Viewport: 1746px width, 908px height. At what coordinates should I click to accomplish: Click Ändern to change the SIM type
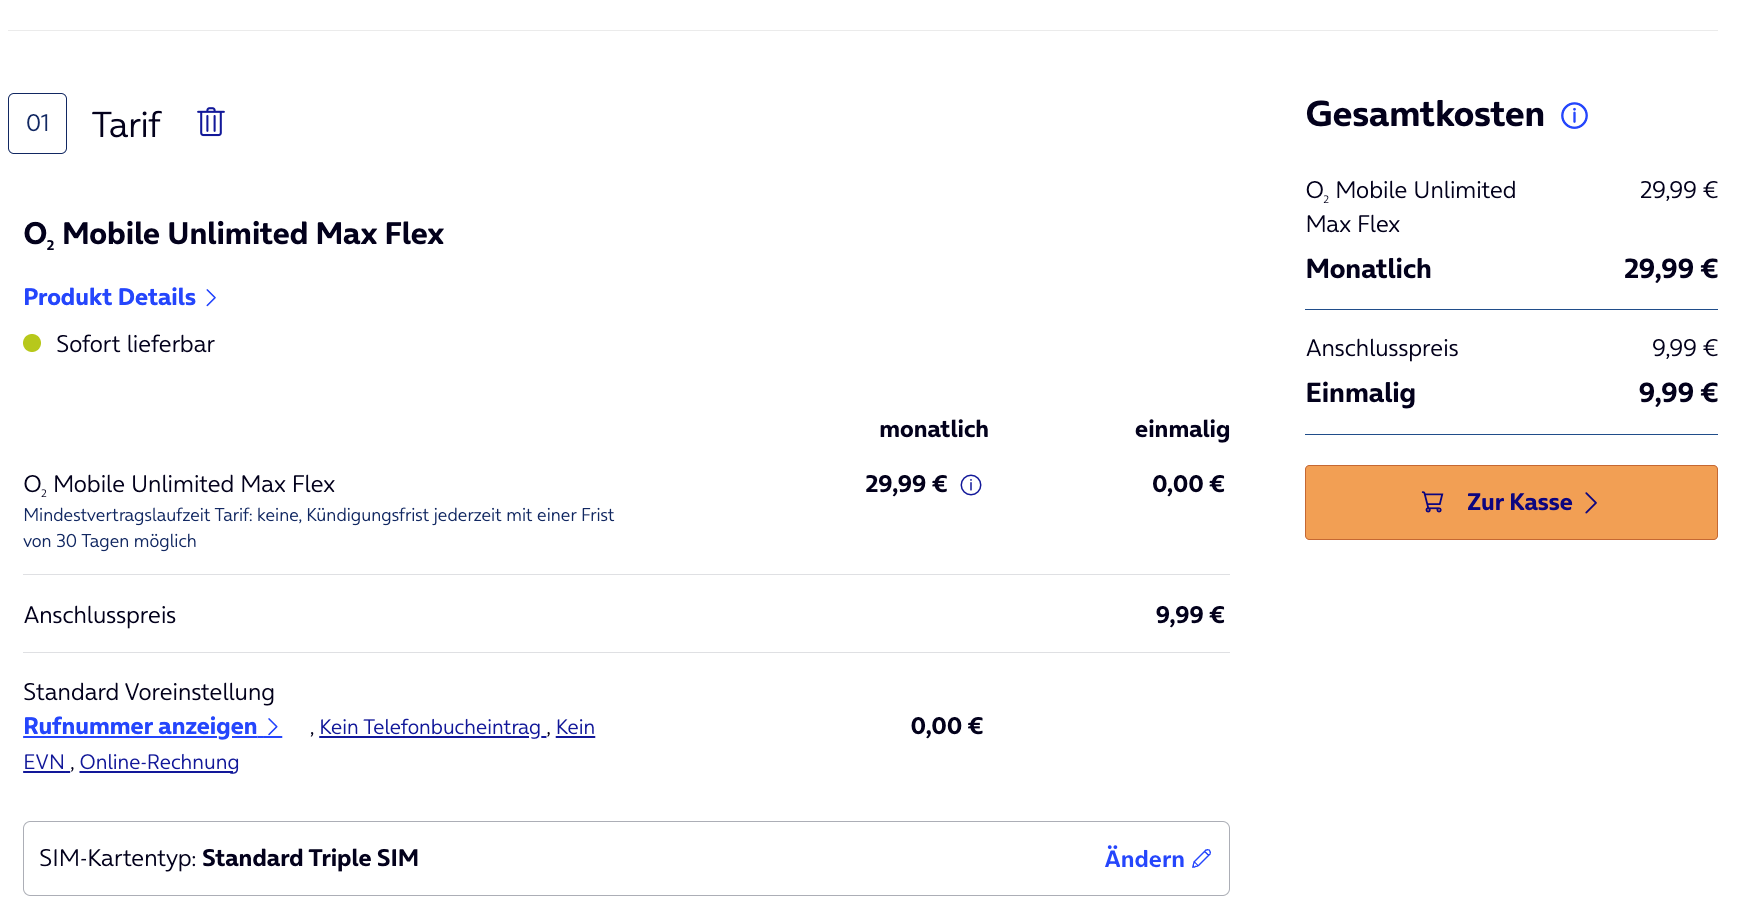(x=1144, y=858)
